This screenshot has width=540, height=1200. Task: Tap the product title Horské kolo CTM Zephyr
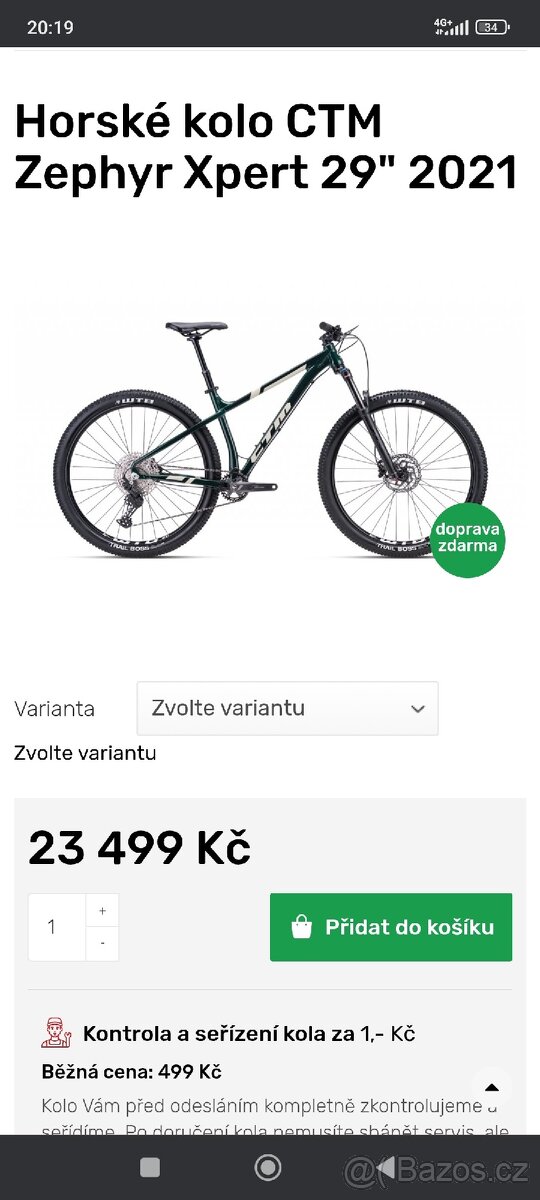coord(266,148)
